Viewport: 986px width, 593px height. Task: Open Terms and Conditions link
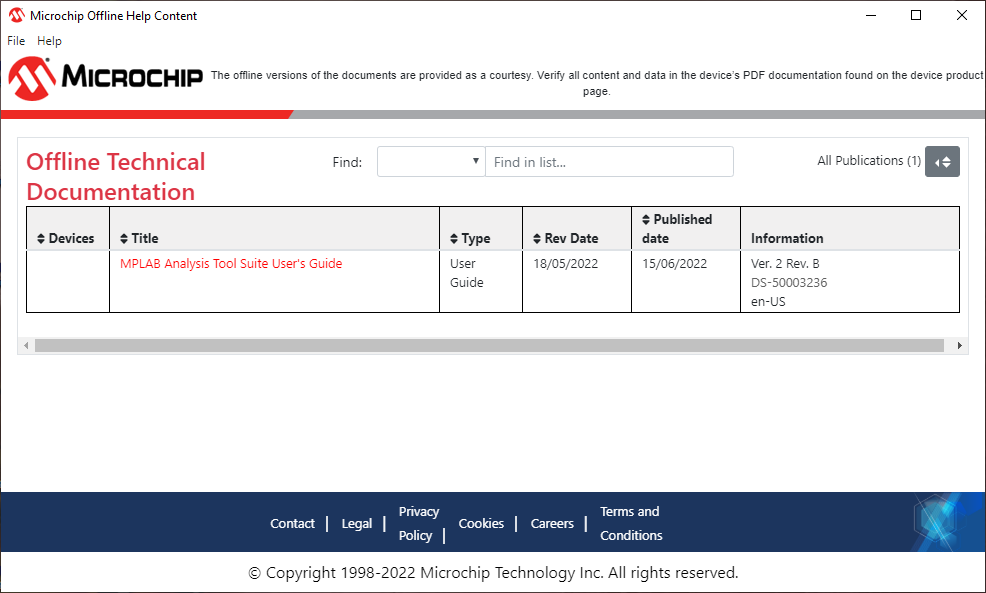pyautogui.click(x=631, y=523)
